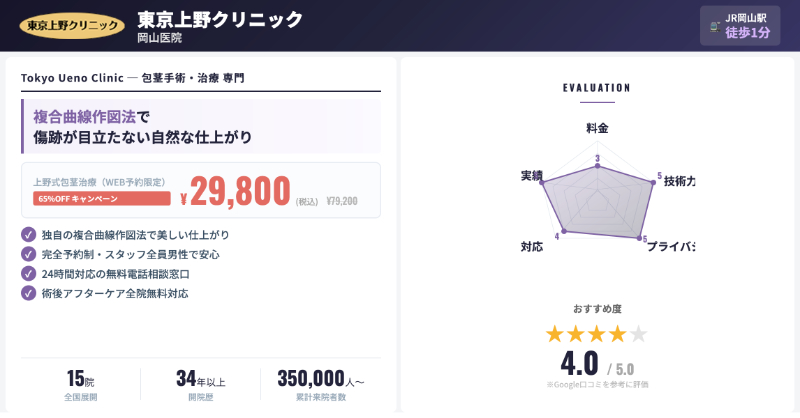This screenshot has height=418, width=800.
Task: Click the 東京上野クリニック gold logo badge
Action: [72, 24]
